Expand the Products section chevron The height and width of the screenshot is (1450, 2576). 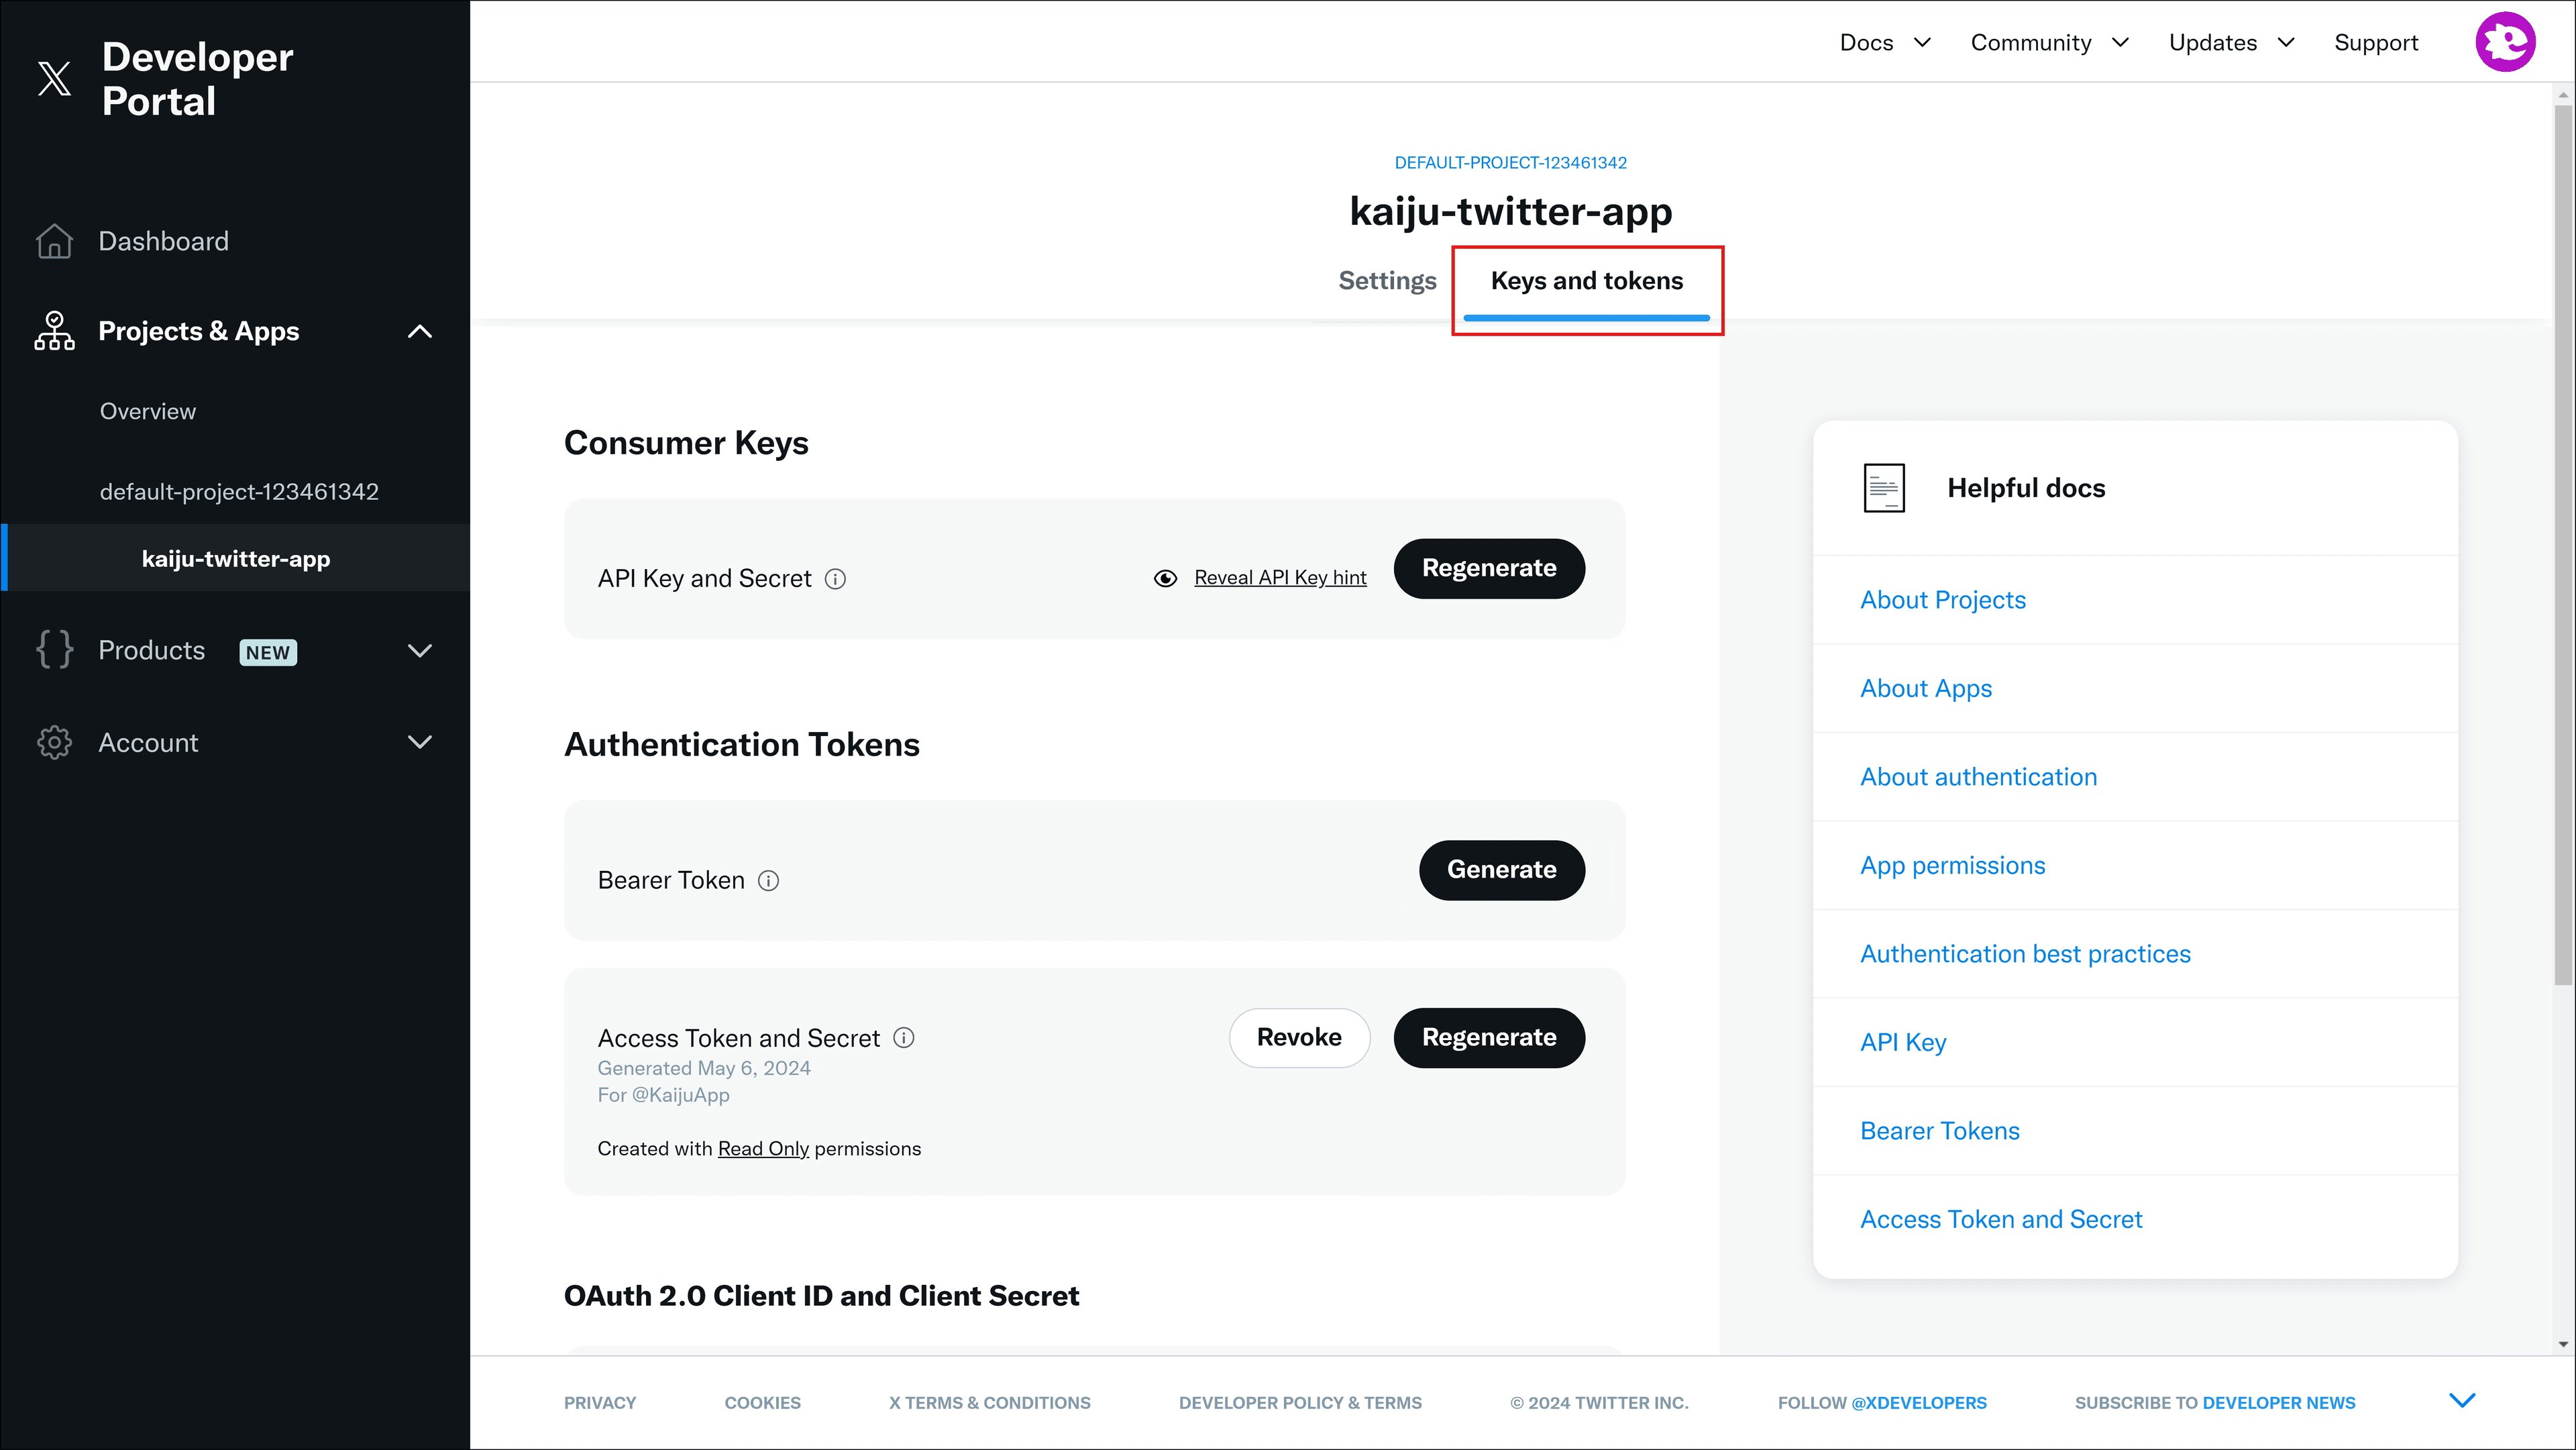point(420,651)
